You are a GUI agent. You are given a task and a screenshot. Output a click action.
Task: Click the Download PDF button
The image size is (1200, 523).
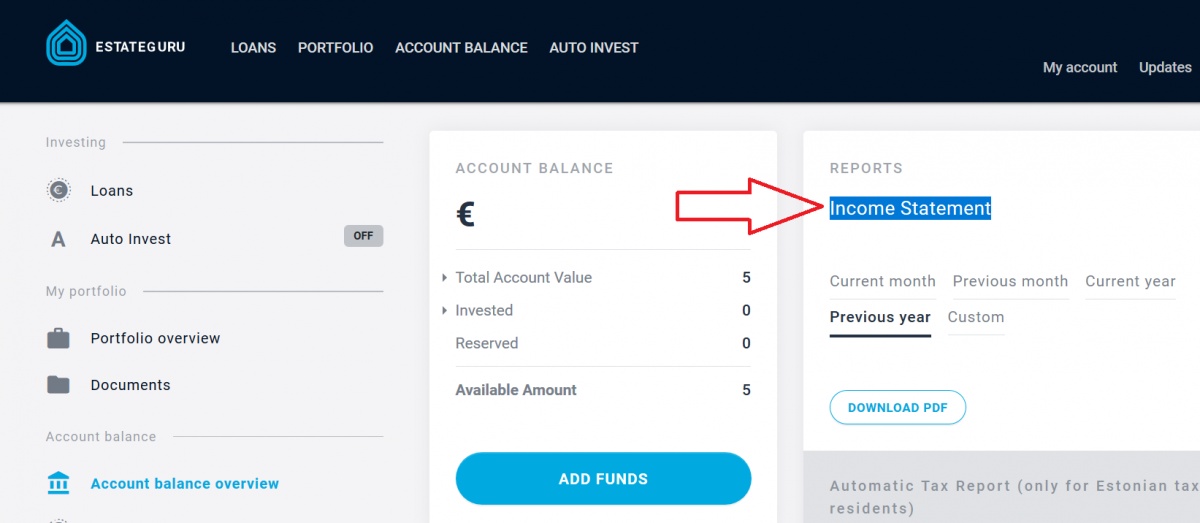pyautogui.click(x=897, y=408)
